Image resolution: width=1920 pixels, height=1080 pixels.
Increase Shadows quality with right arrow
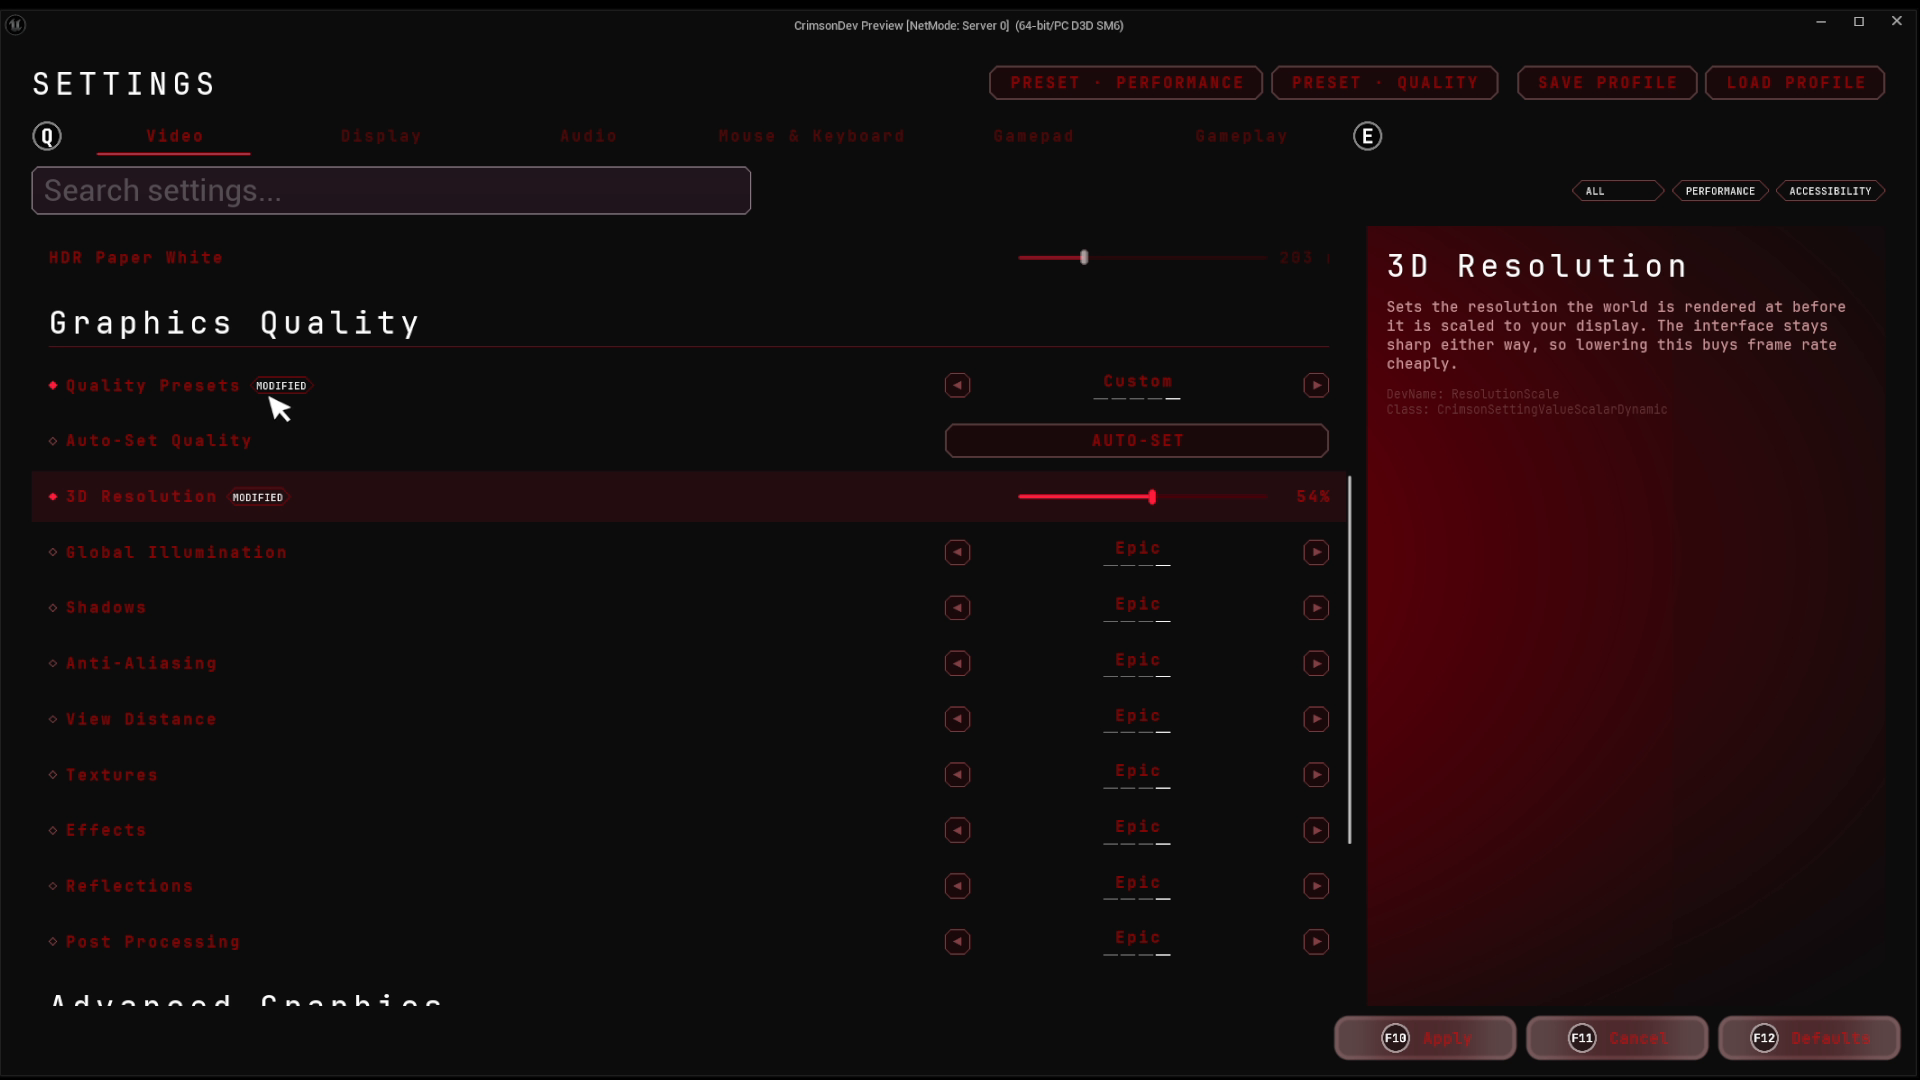tap(1316, 608)
